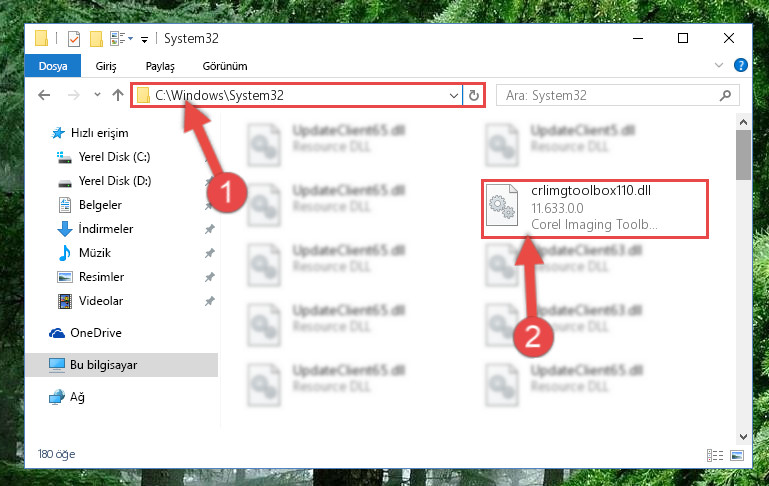Open the Dosya menu tab

[x=53, y=66]
